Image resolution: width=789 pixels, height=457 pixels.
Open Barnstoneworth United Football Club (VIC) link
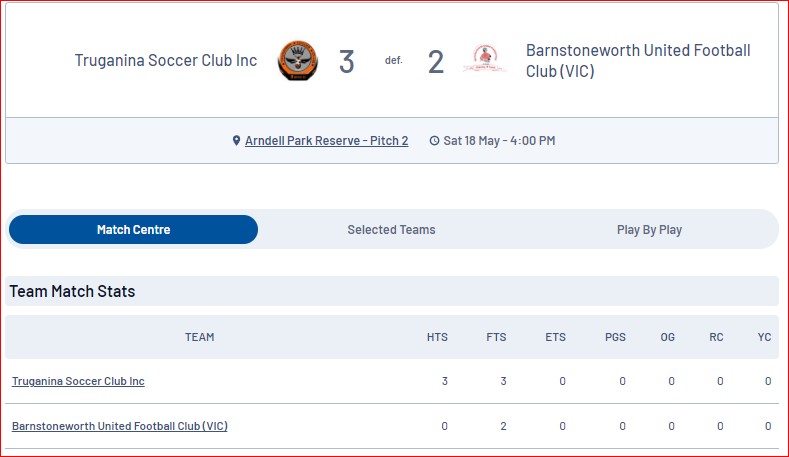pyautogui.click(x=120, y=426)
